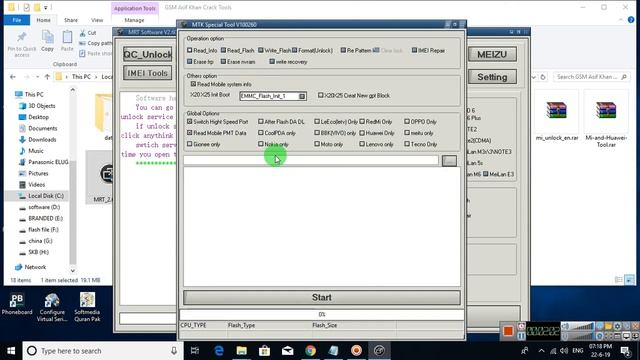Uncheck Read Mobile system info
Viewport: 640px width, 360px height.
coord(193,84)
